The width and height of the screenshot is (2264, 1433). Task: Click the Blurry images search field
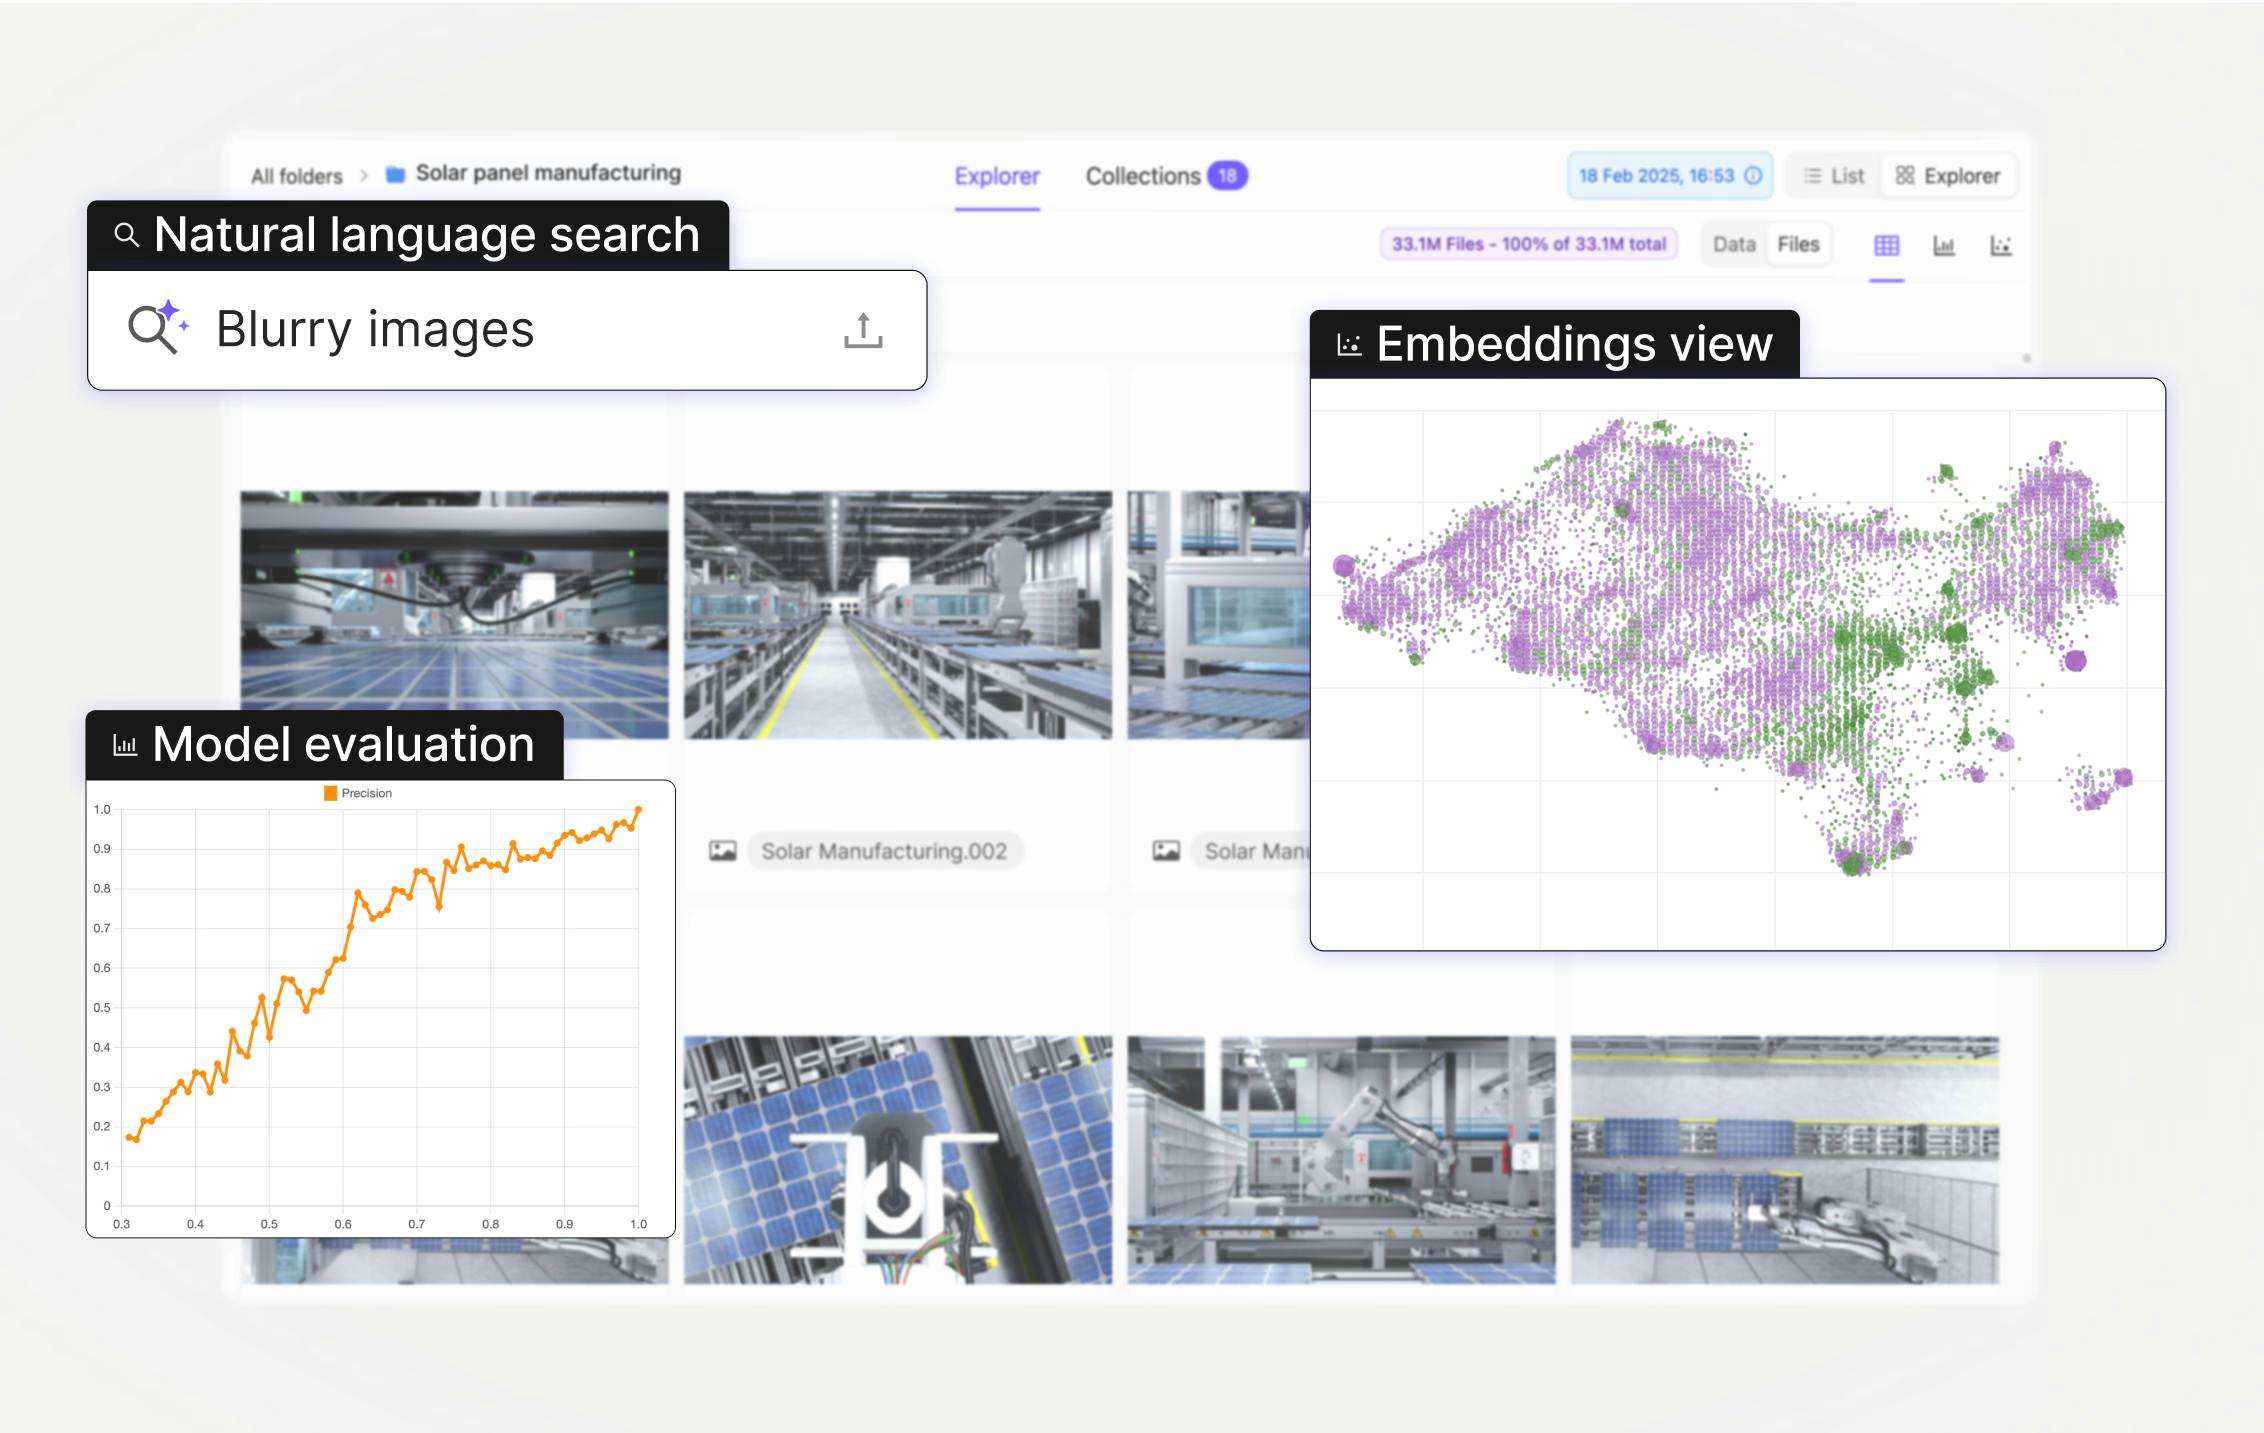pyautogui.click(x=375, y=330)
